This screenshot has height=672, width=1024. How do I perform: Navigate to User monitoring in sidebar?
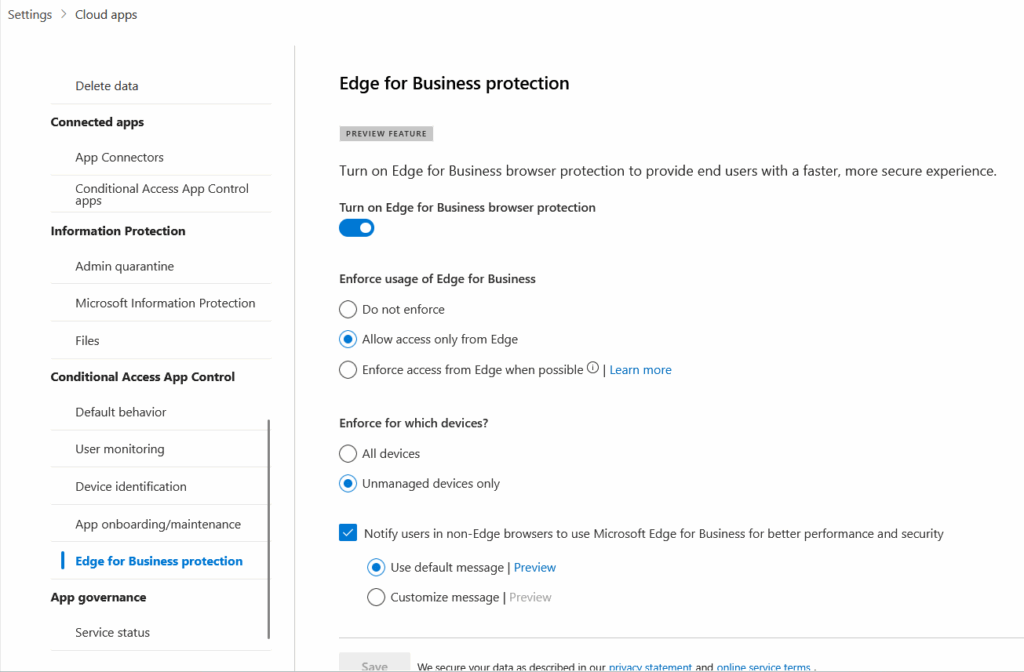coord(120,450)
